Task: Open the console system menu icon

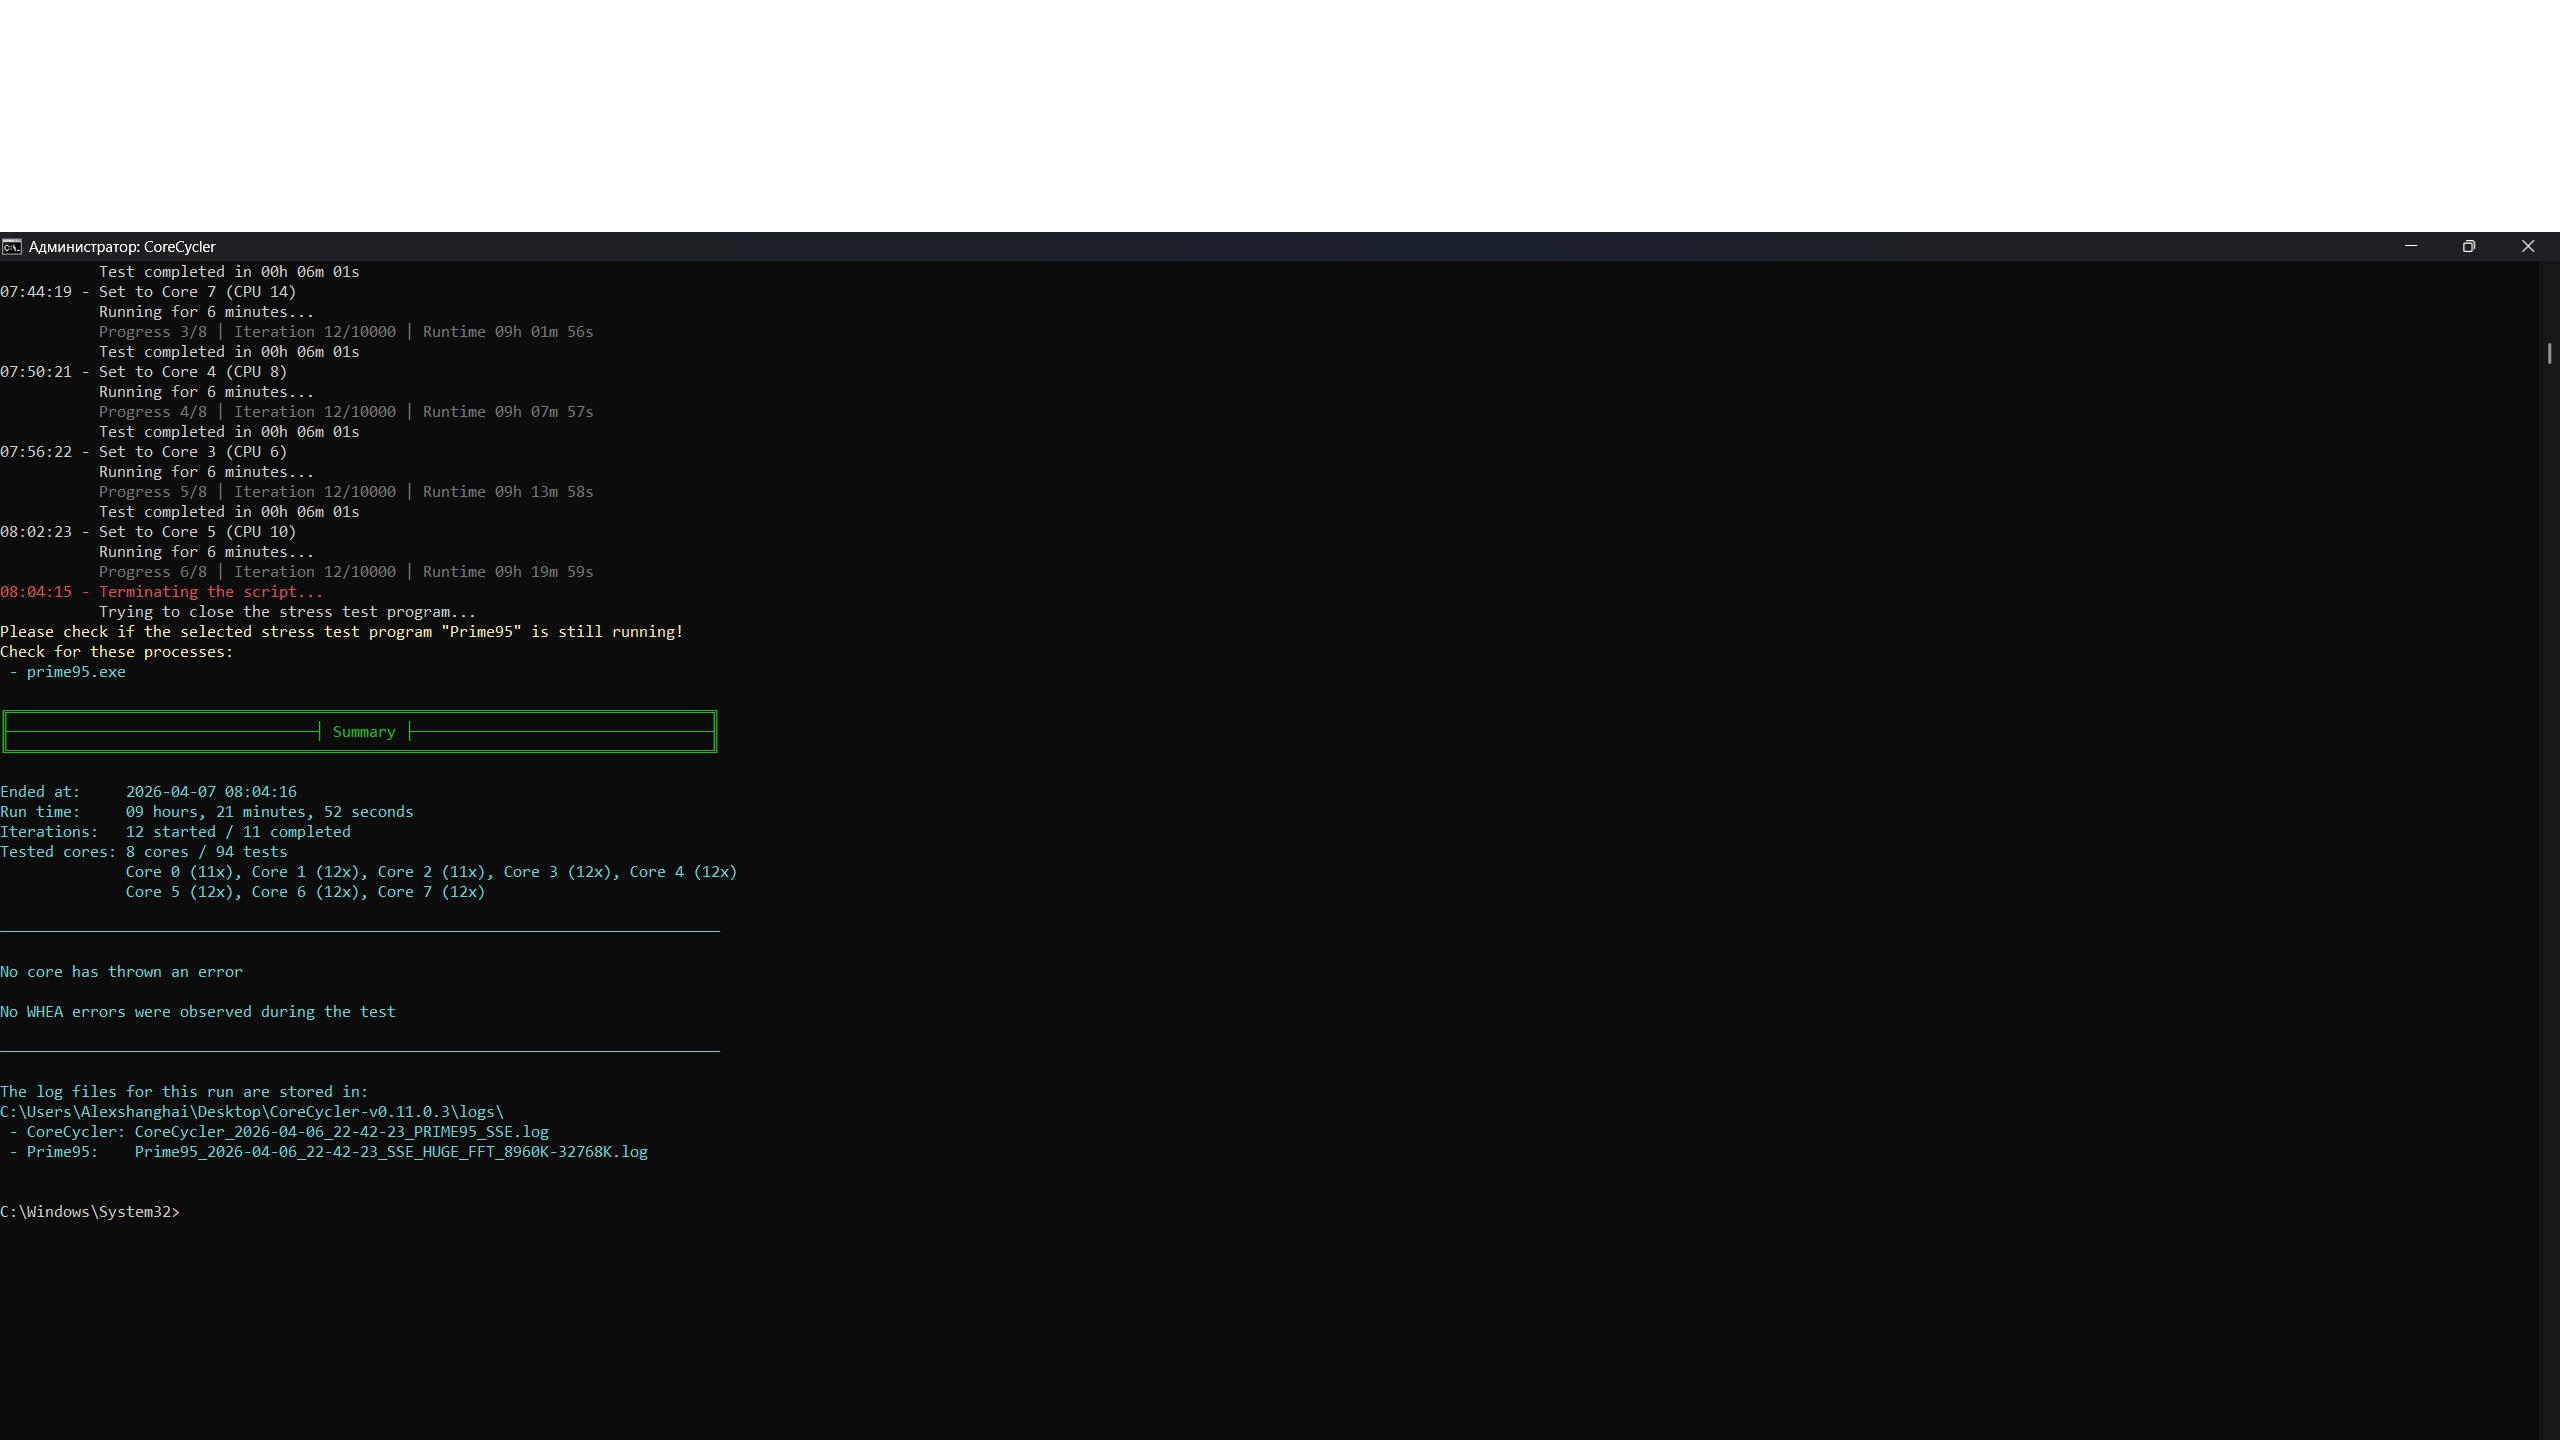Action: [x=12, y=247]
